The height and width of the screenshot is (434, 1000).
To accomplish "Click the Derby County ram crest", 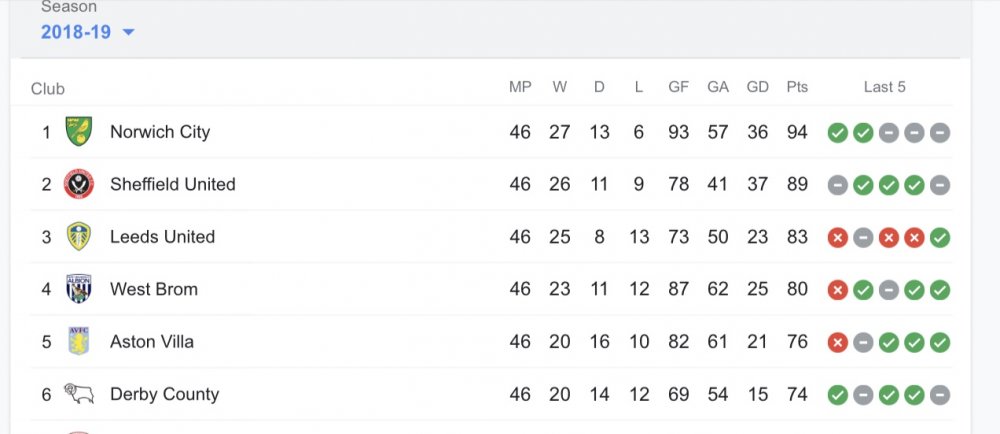I will click(79, 394).
